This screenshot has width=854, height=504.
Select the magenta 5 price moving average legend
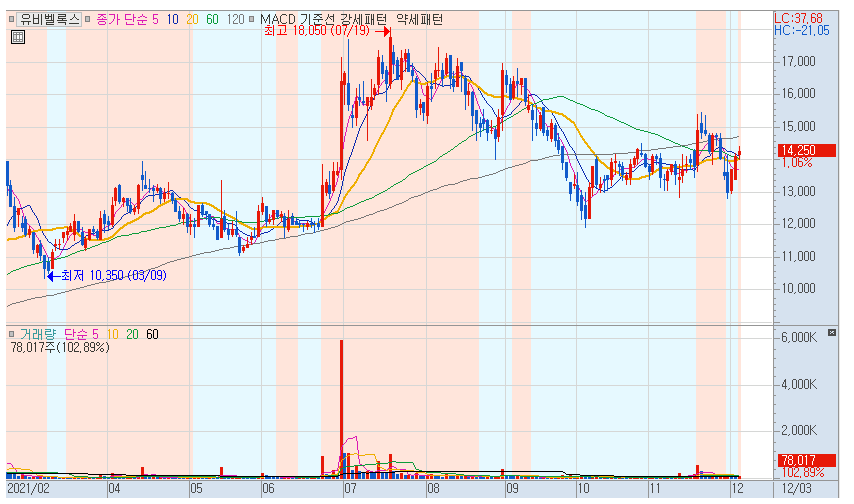(x=155, y=20)
